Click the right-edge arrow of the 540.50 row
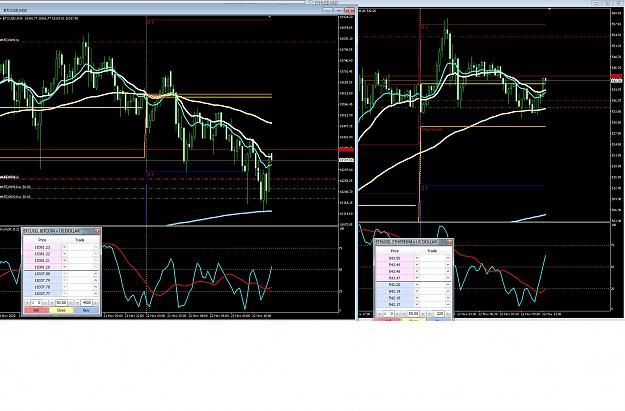 tap(448, 258)
